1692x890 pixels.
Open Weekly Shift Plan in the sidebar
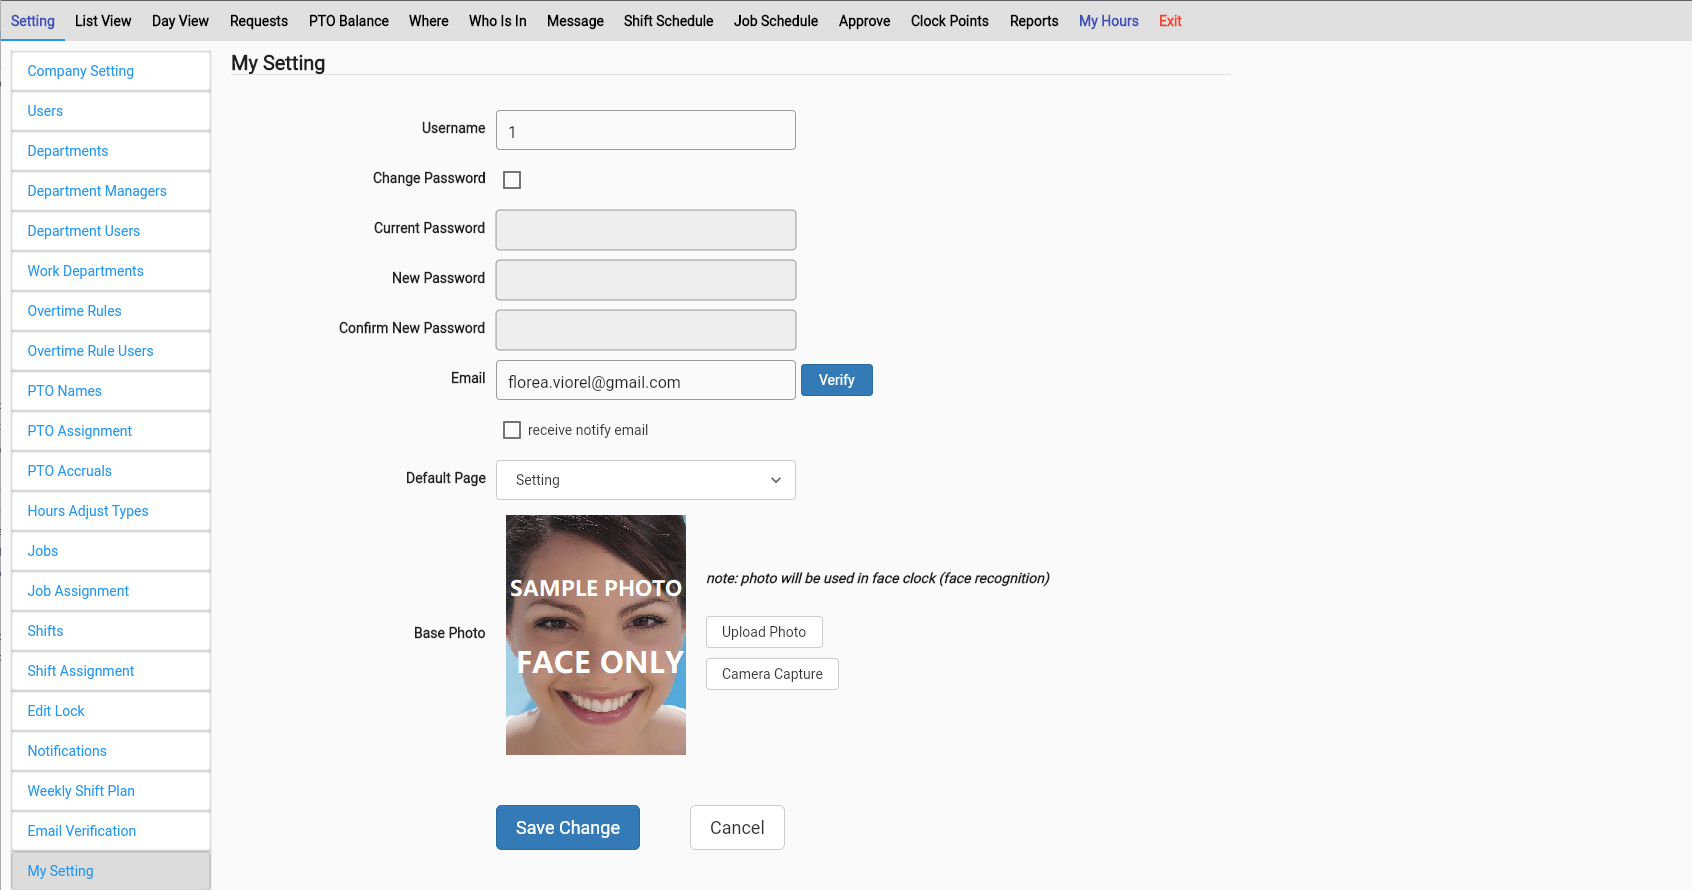click(111, 791)
